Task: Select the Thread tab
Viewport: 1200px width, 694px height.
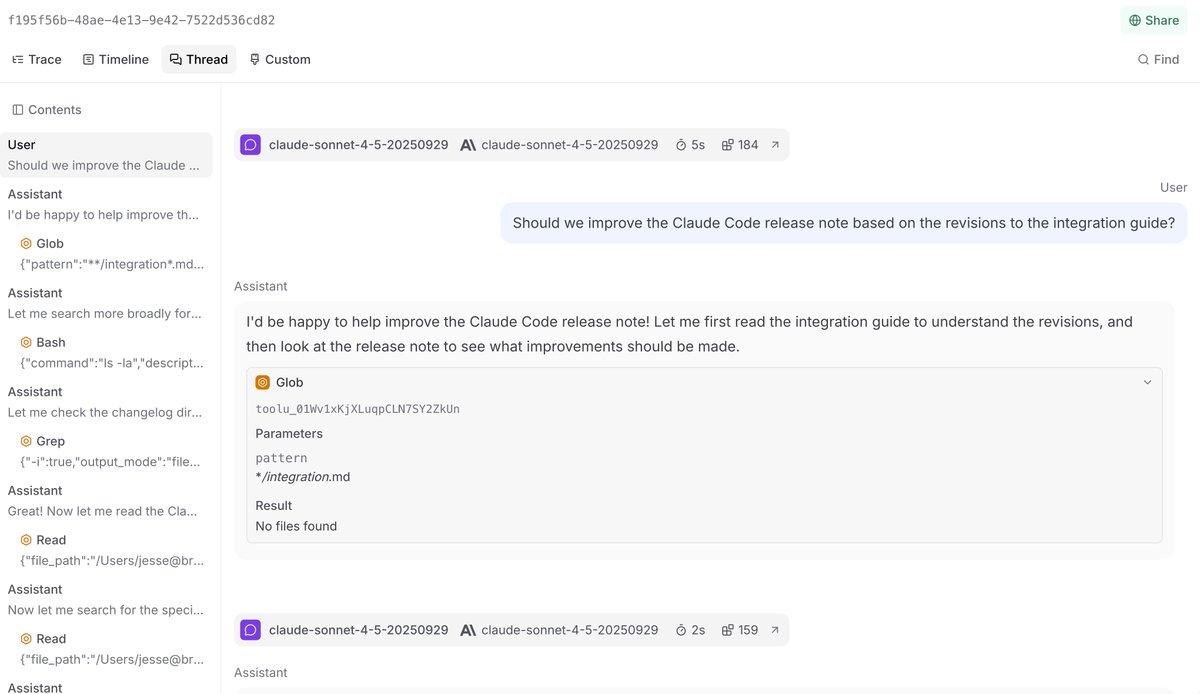Action: coord(199,59)
